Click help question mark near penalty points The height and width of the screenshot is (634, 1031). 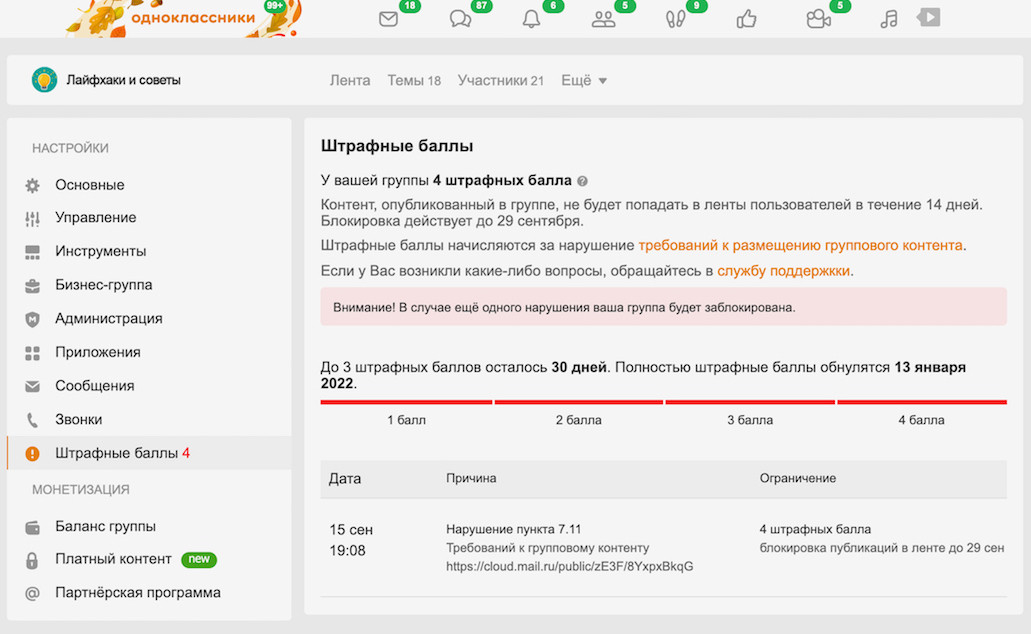click(x=582, y=181)
